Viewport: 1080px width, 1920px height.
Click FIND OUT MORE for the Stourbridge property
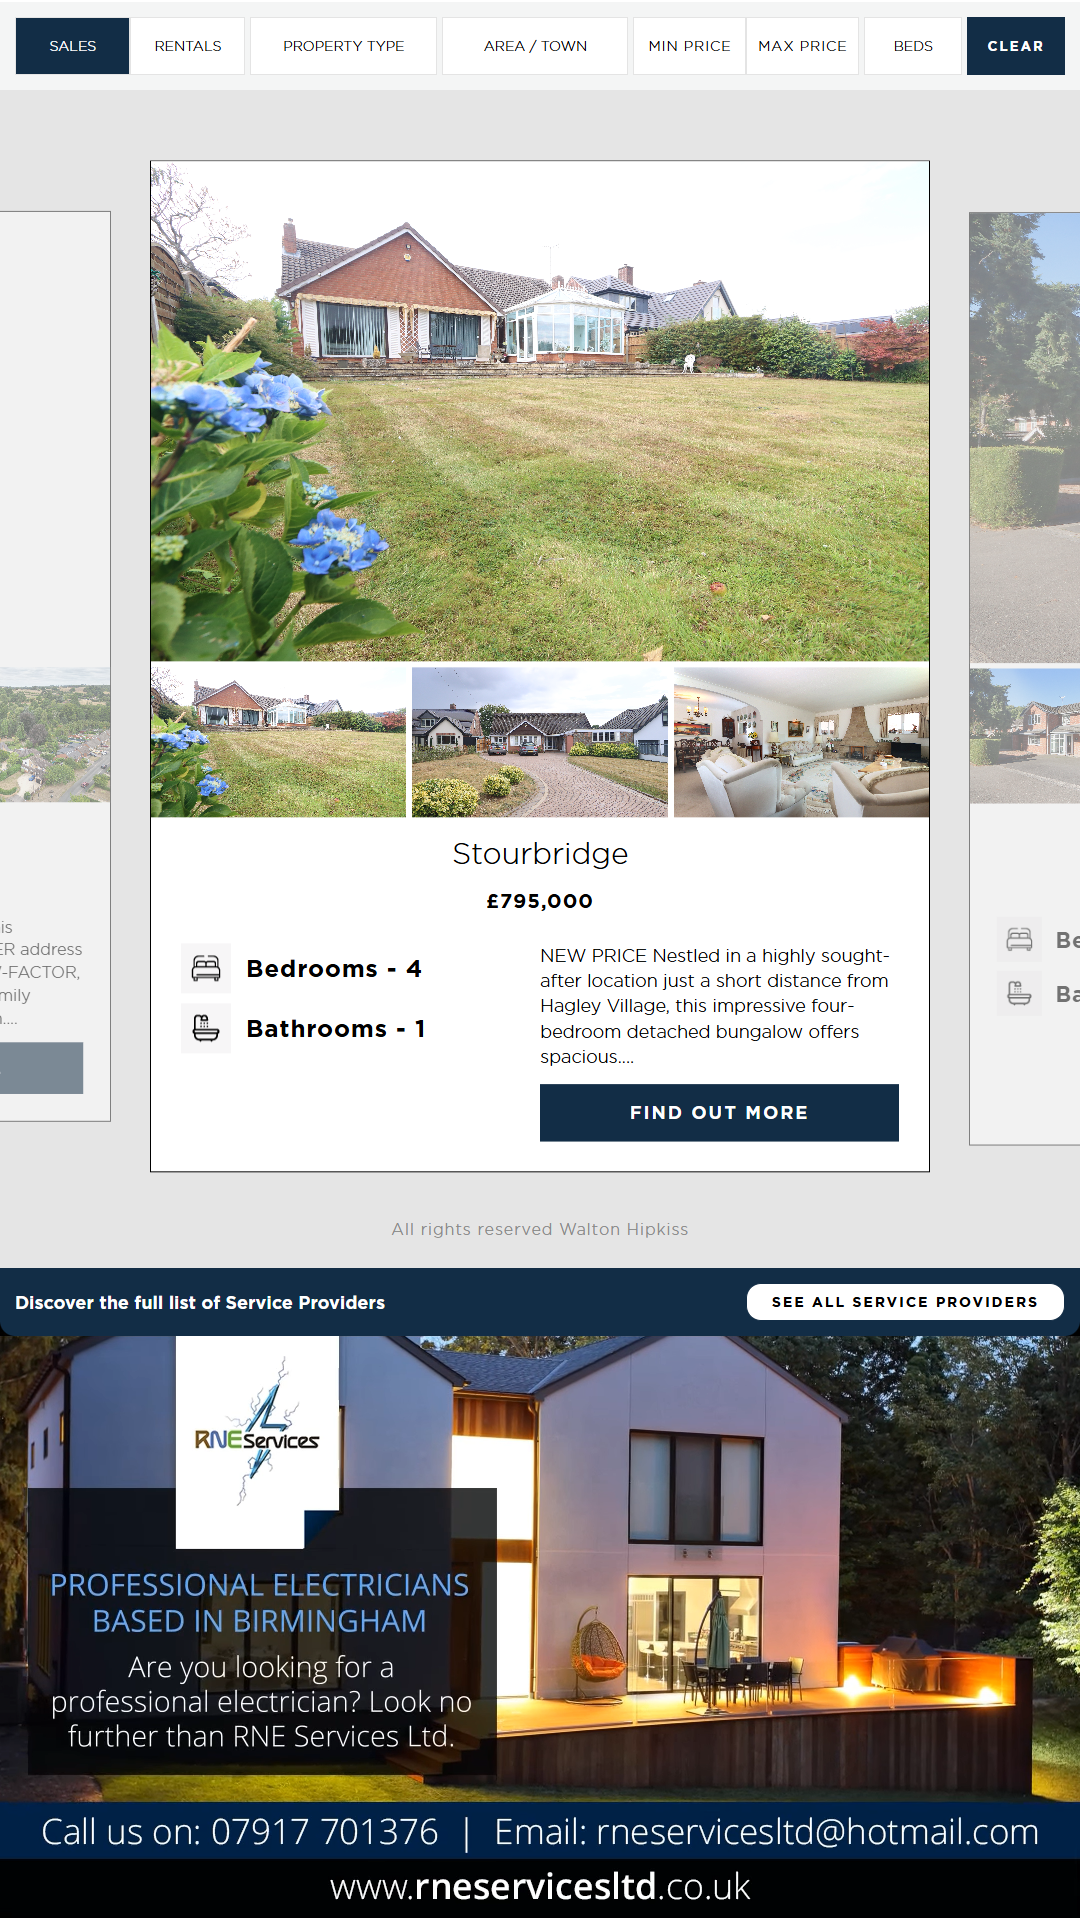point(719,1113)
